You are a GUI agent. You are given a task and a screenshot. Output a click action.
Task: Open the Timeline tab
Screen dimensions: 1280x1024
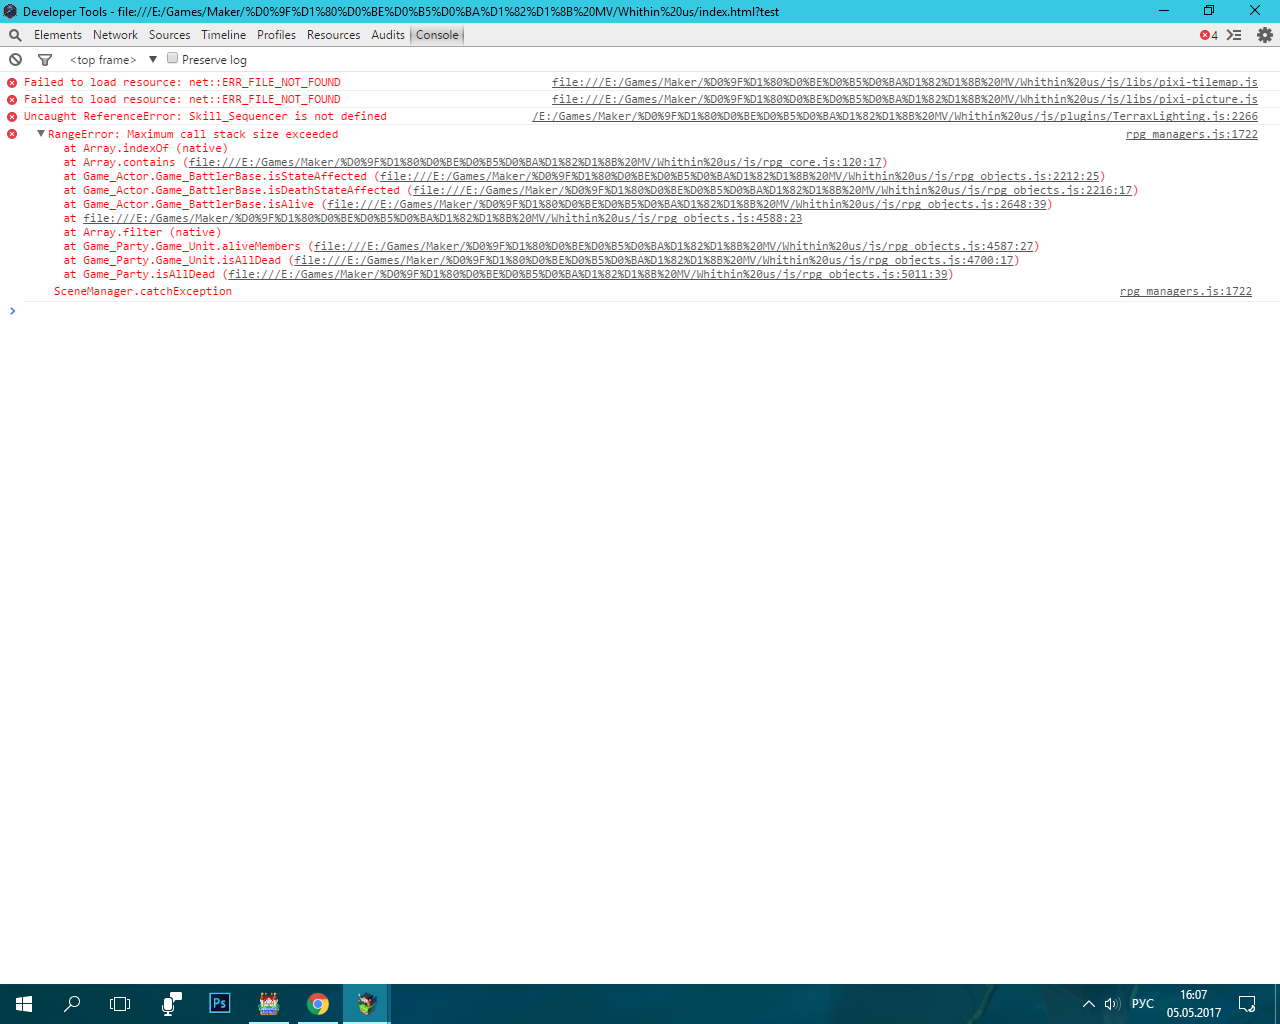(x=223, y=35)
